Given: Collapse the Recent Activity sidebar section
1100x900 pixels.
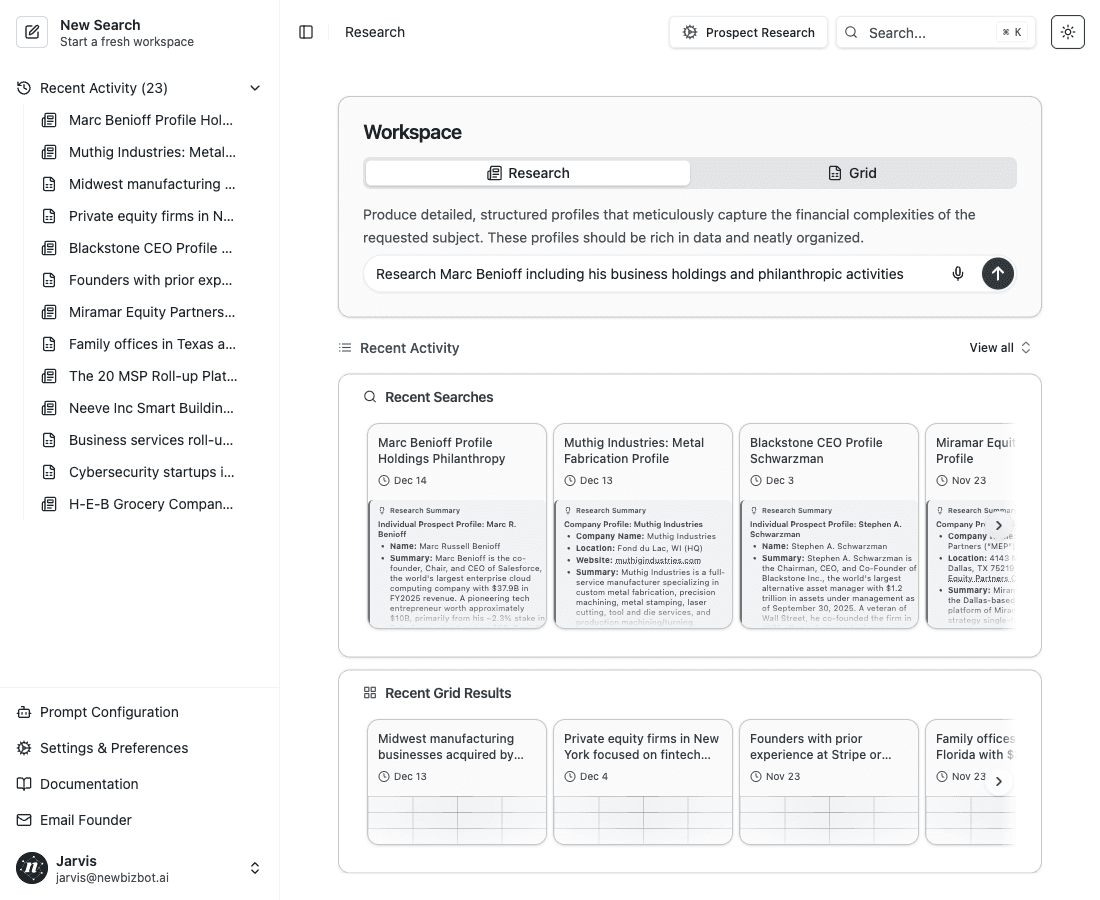Looking at the screenshot, I should tap(255, 88).
